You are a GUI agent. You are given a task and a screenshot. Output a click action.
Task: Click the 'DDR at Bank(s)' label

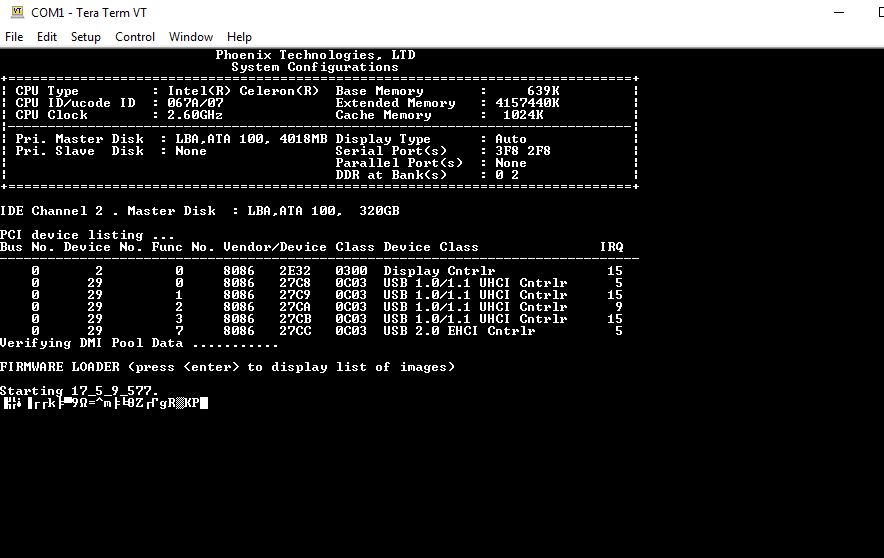pyautogui.click(x=391, y=175)
